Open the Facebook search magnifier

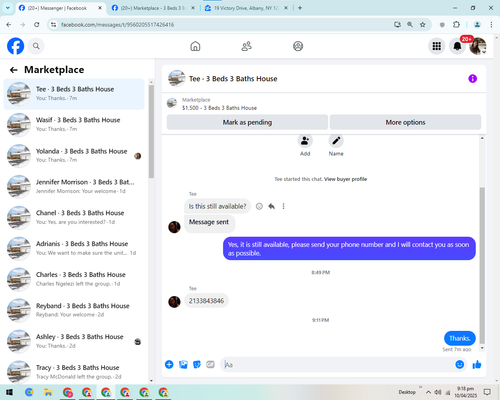[36, 46]
